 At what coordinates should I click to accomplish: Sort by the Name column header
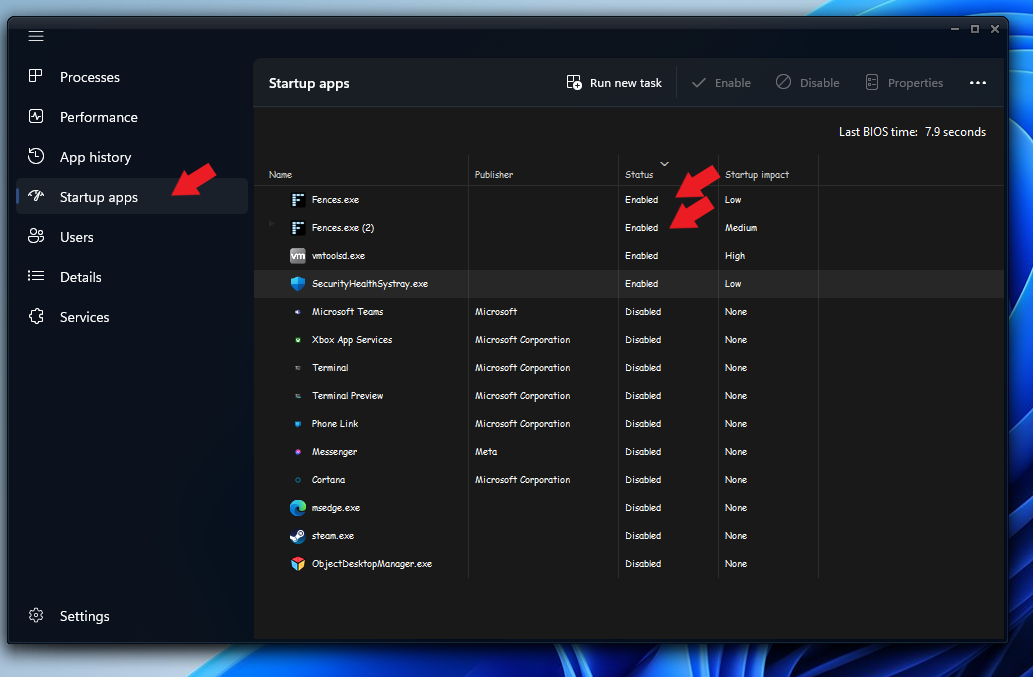(280, 175)
